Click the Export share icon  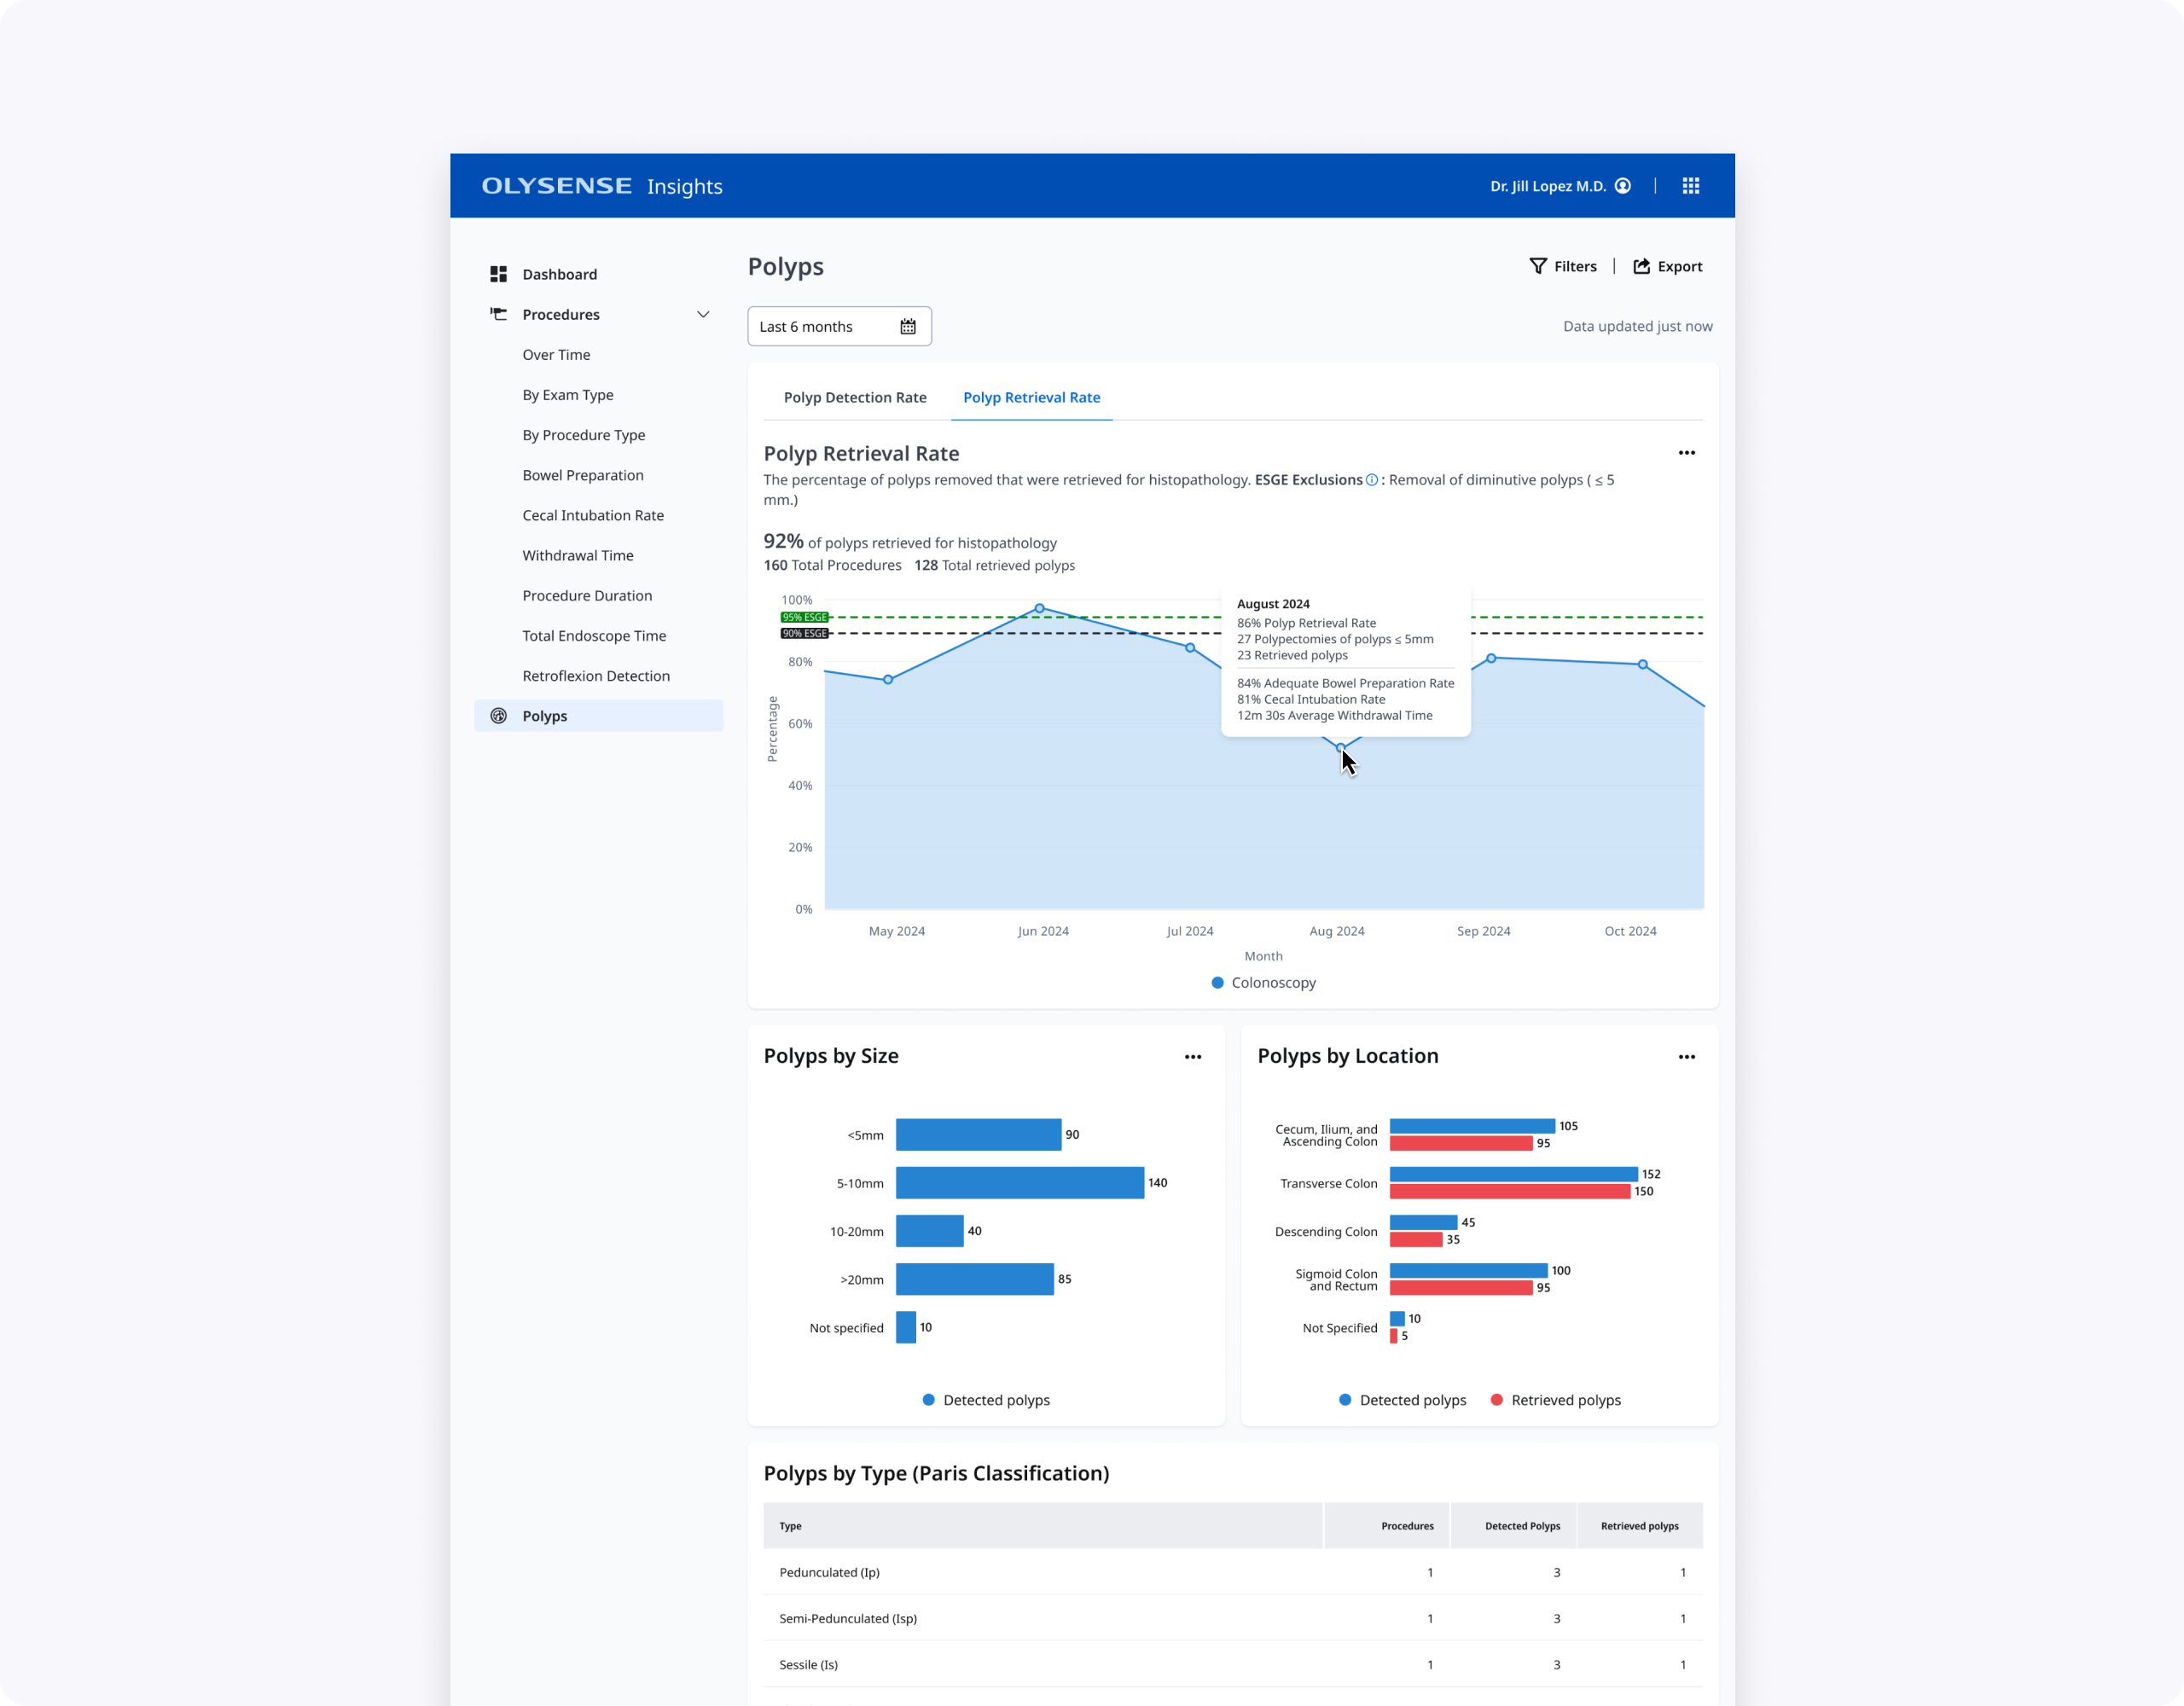(x=1641, y=266)
